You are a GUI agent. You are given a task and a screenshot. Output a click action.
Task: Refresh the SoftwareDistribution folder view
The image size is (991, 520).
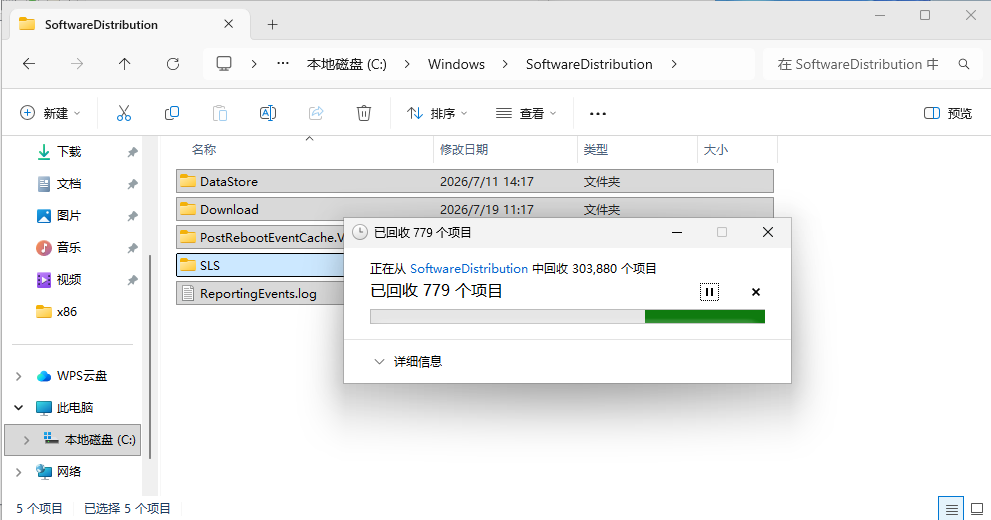(x=173, y=64)
